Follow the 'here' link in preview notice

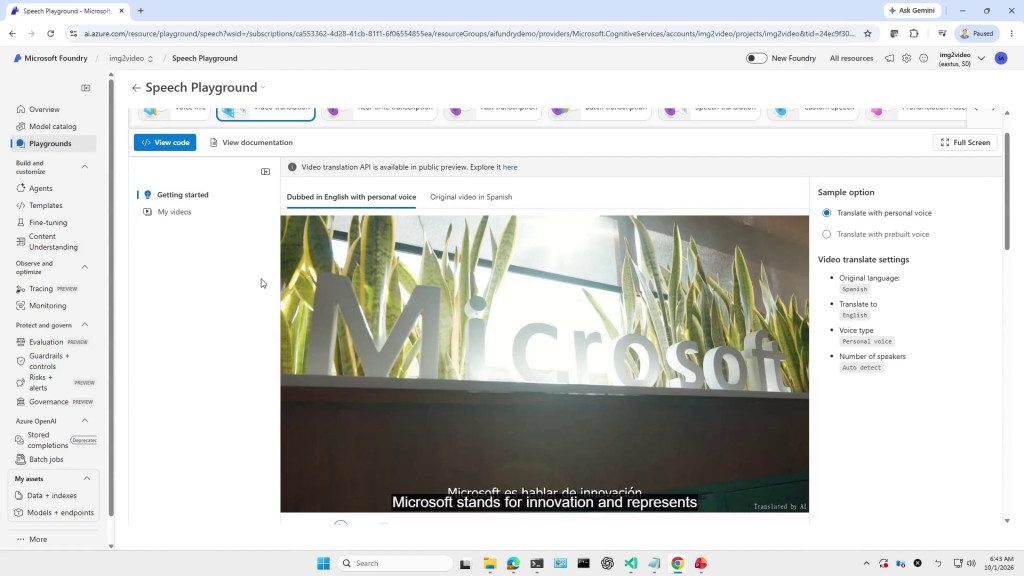pyautogui.click(x=510, y=167)
